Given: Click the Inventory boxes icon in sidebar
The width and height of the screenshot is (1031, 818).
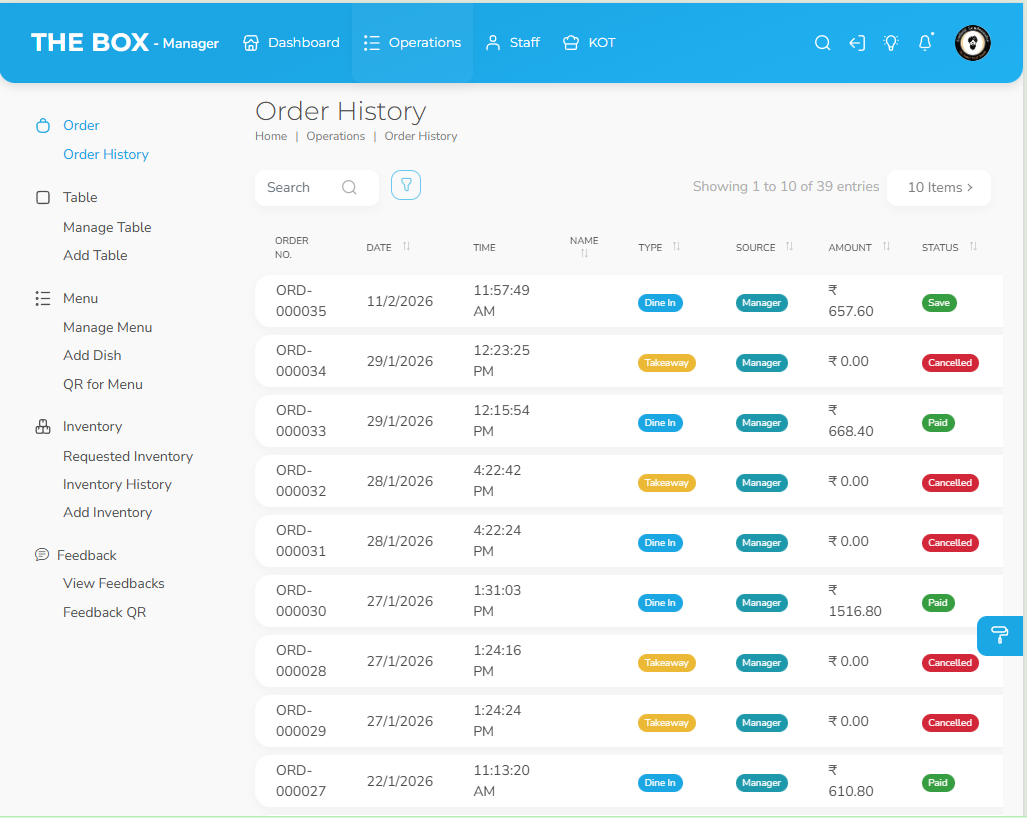Looking at the screenshot, I should 42,427.
